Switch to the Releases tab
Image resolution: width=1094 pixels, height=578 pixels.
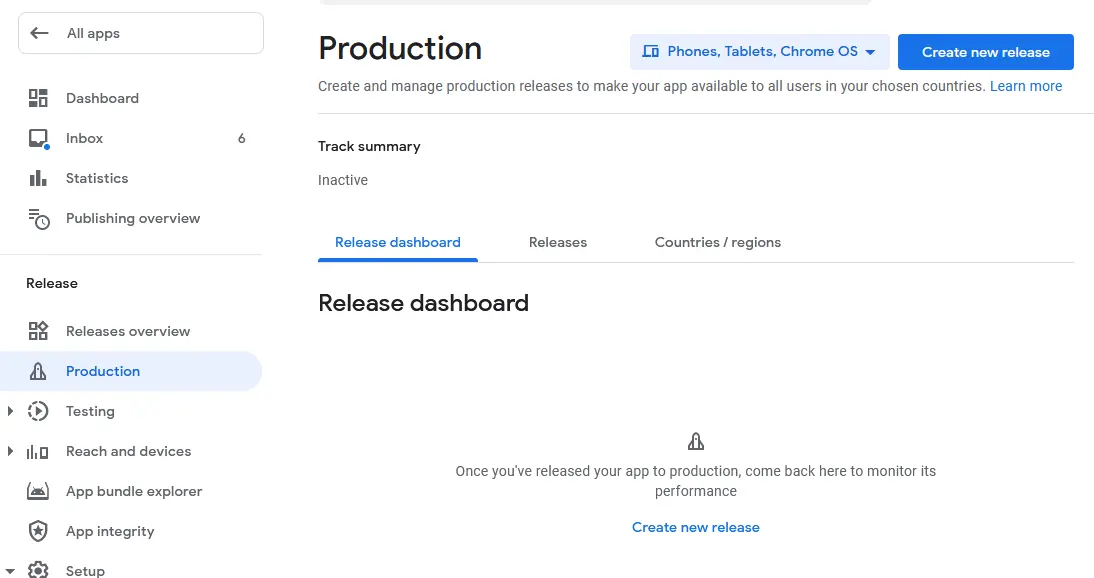[557, 242]
